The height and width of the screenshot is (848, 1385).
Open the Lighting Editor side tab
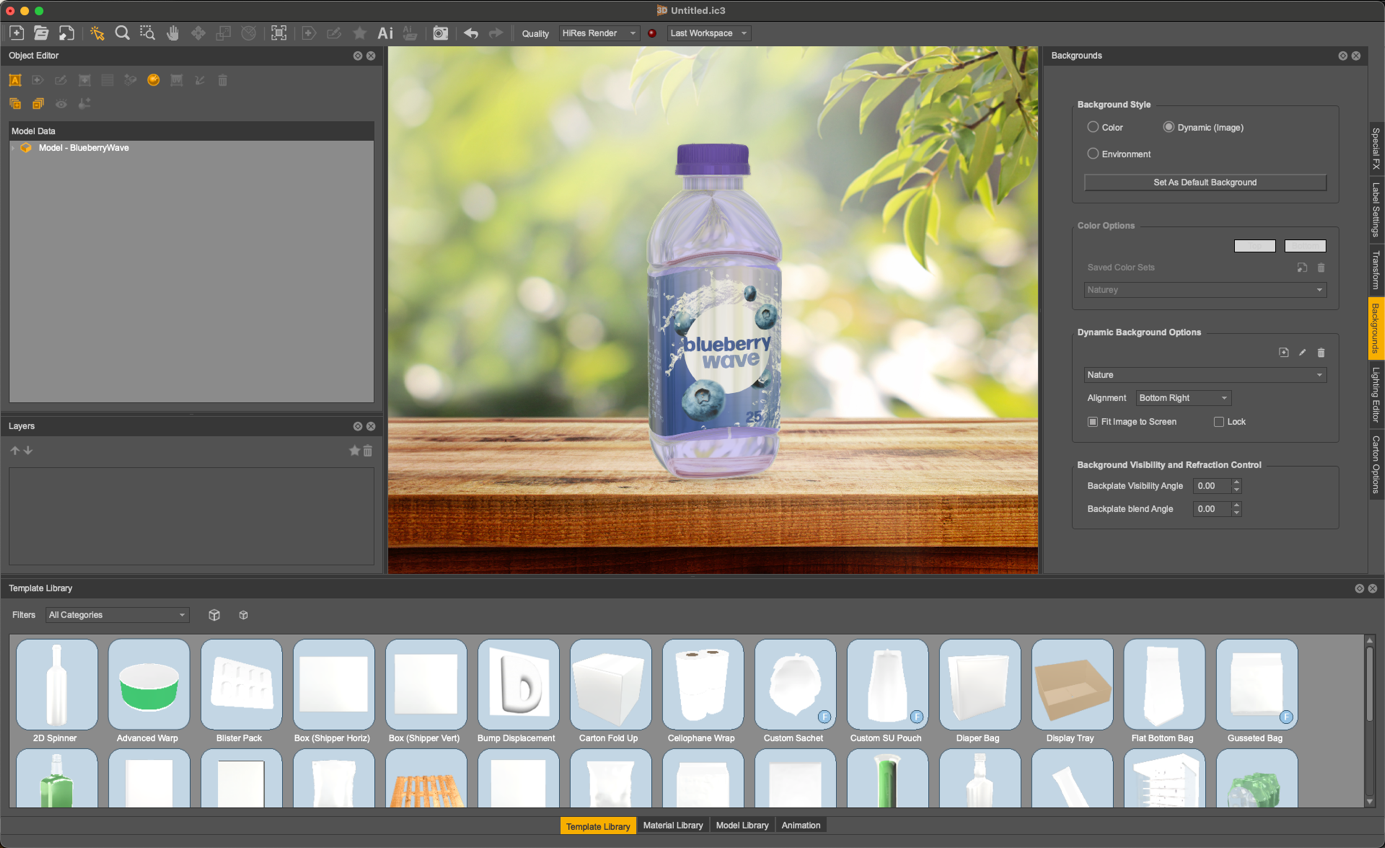pyautogui.click(x=1376, y=395)
